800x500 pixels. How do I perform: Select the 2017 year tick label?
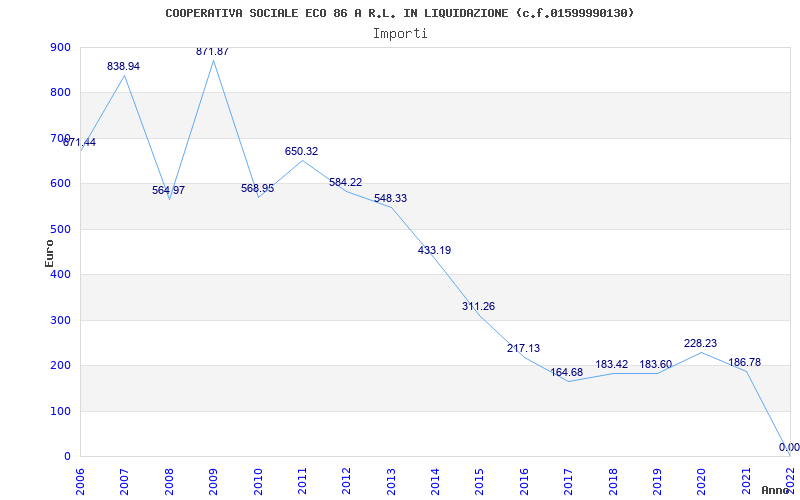pyautogui.click(x=568, y=478)
